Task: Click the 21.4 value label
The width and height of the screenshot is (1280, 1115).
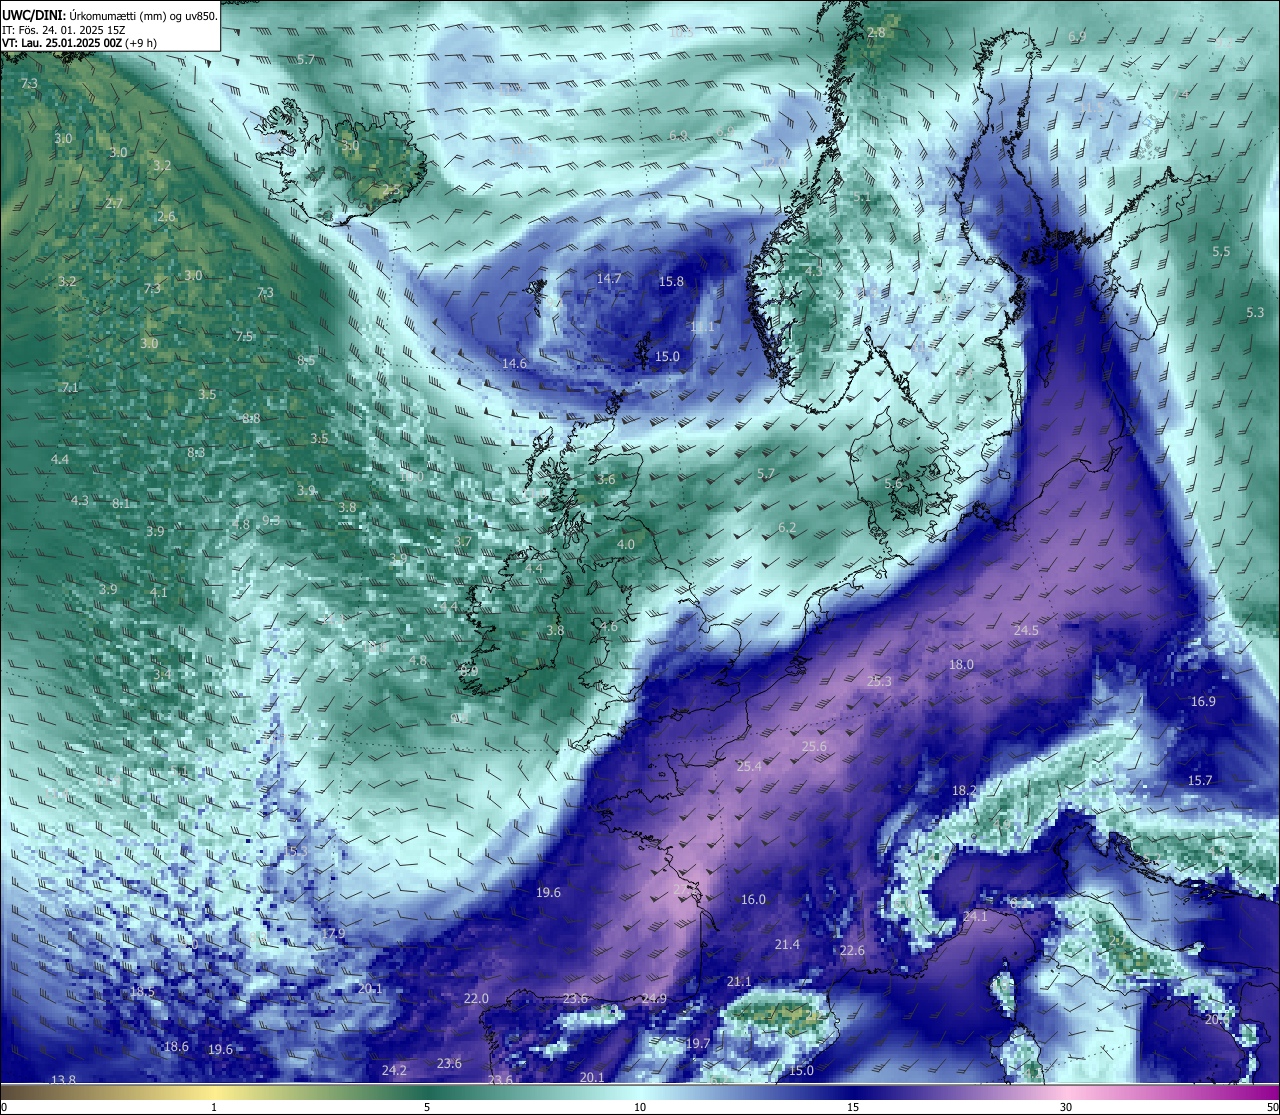Action: (787, 945)
